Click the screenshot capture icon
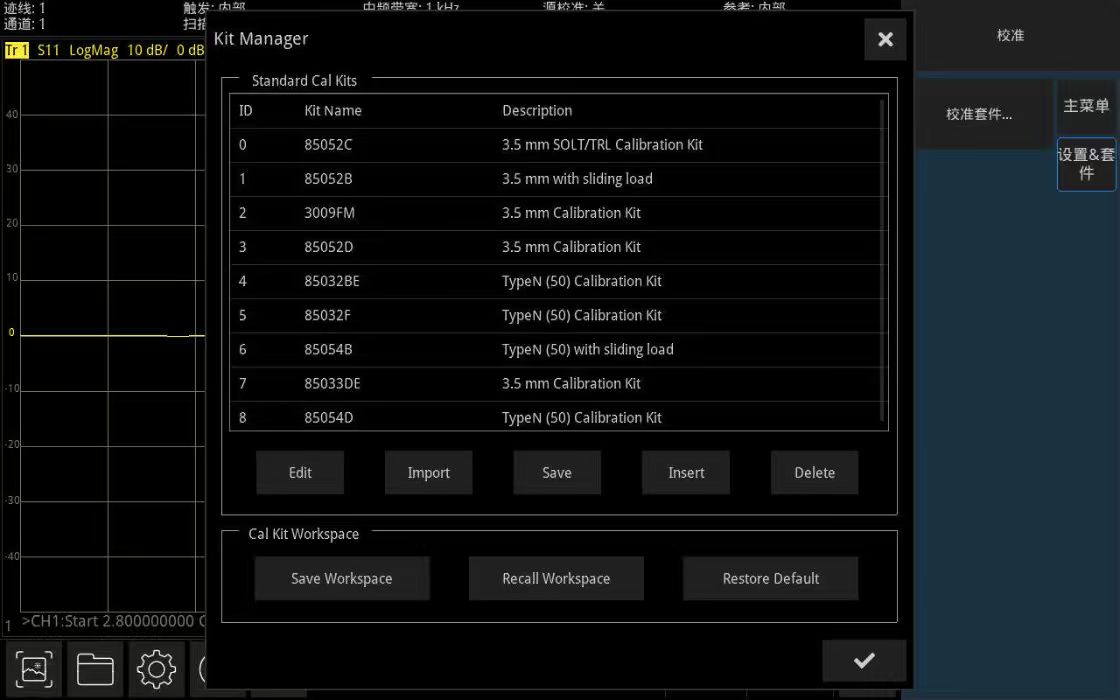 pos(34,669)
